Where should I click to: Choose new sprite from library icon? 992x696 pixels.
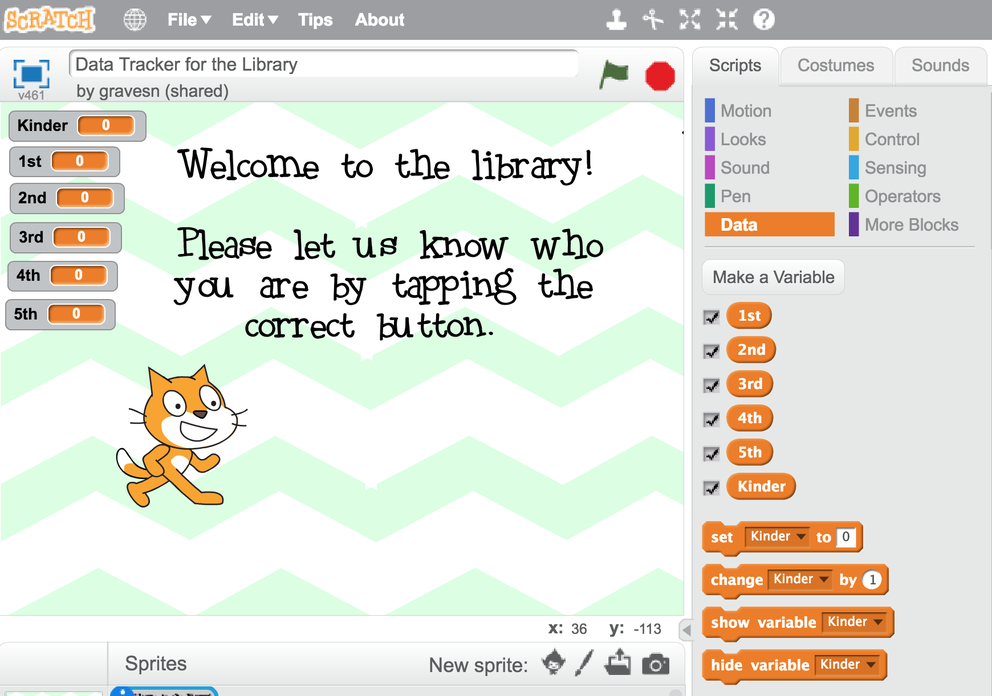point(554,663)
